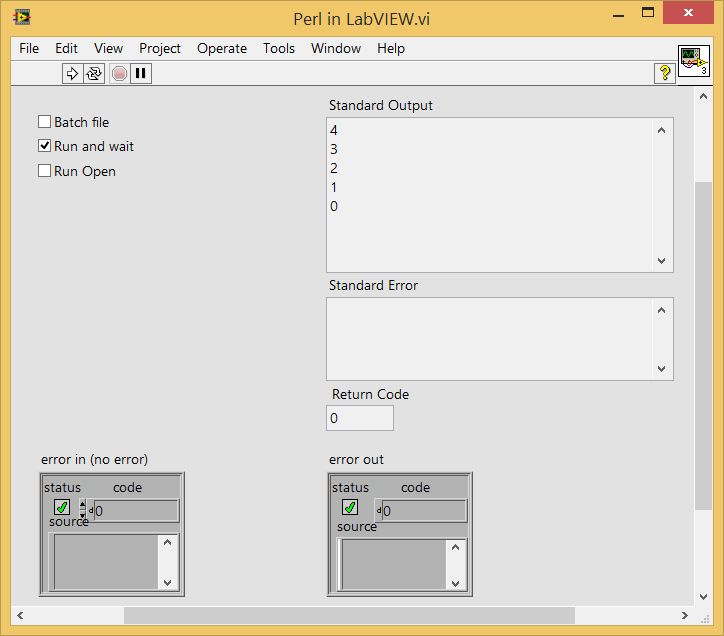Image resolution: width=724 pixels, height=636 pixels.
Task: Click window vertical scroll down arrow
Action: click(x=703, y=596)
